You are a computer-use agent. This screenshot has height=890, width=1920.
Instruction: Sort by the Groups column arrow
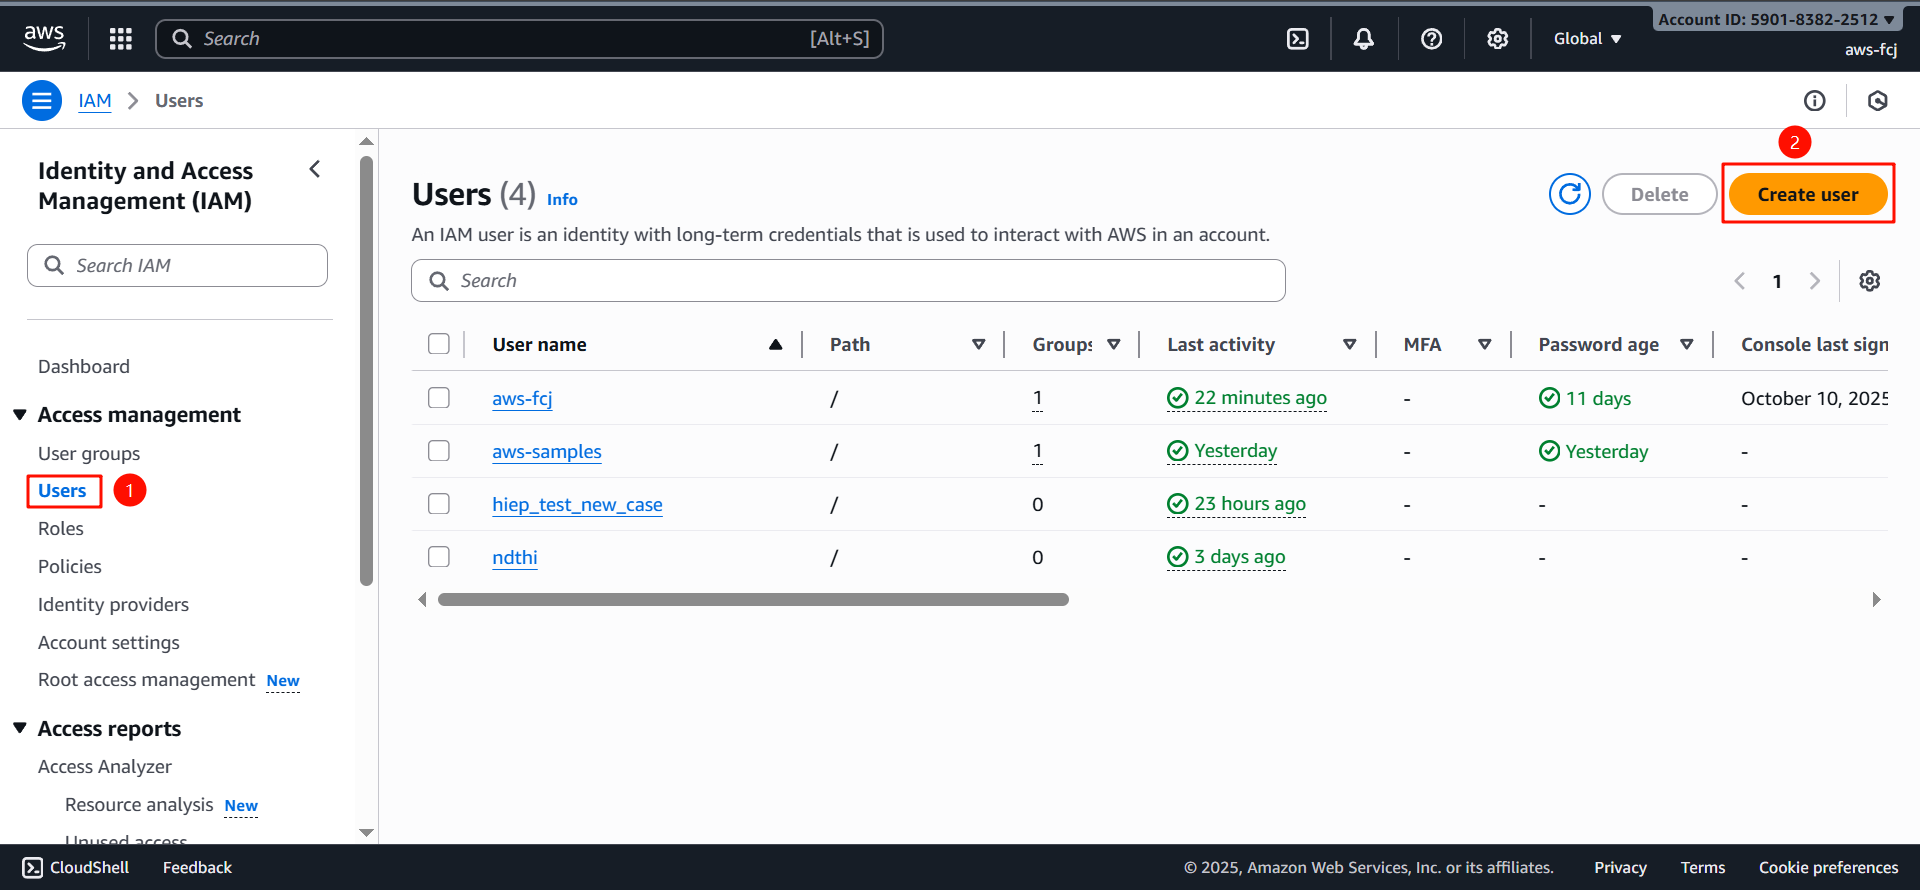click(1114, 344)
